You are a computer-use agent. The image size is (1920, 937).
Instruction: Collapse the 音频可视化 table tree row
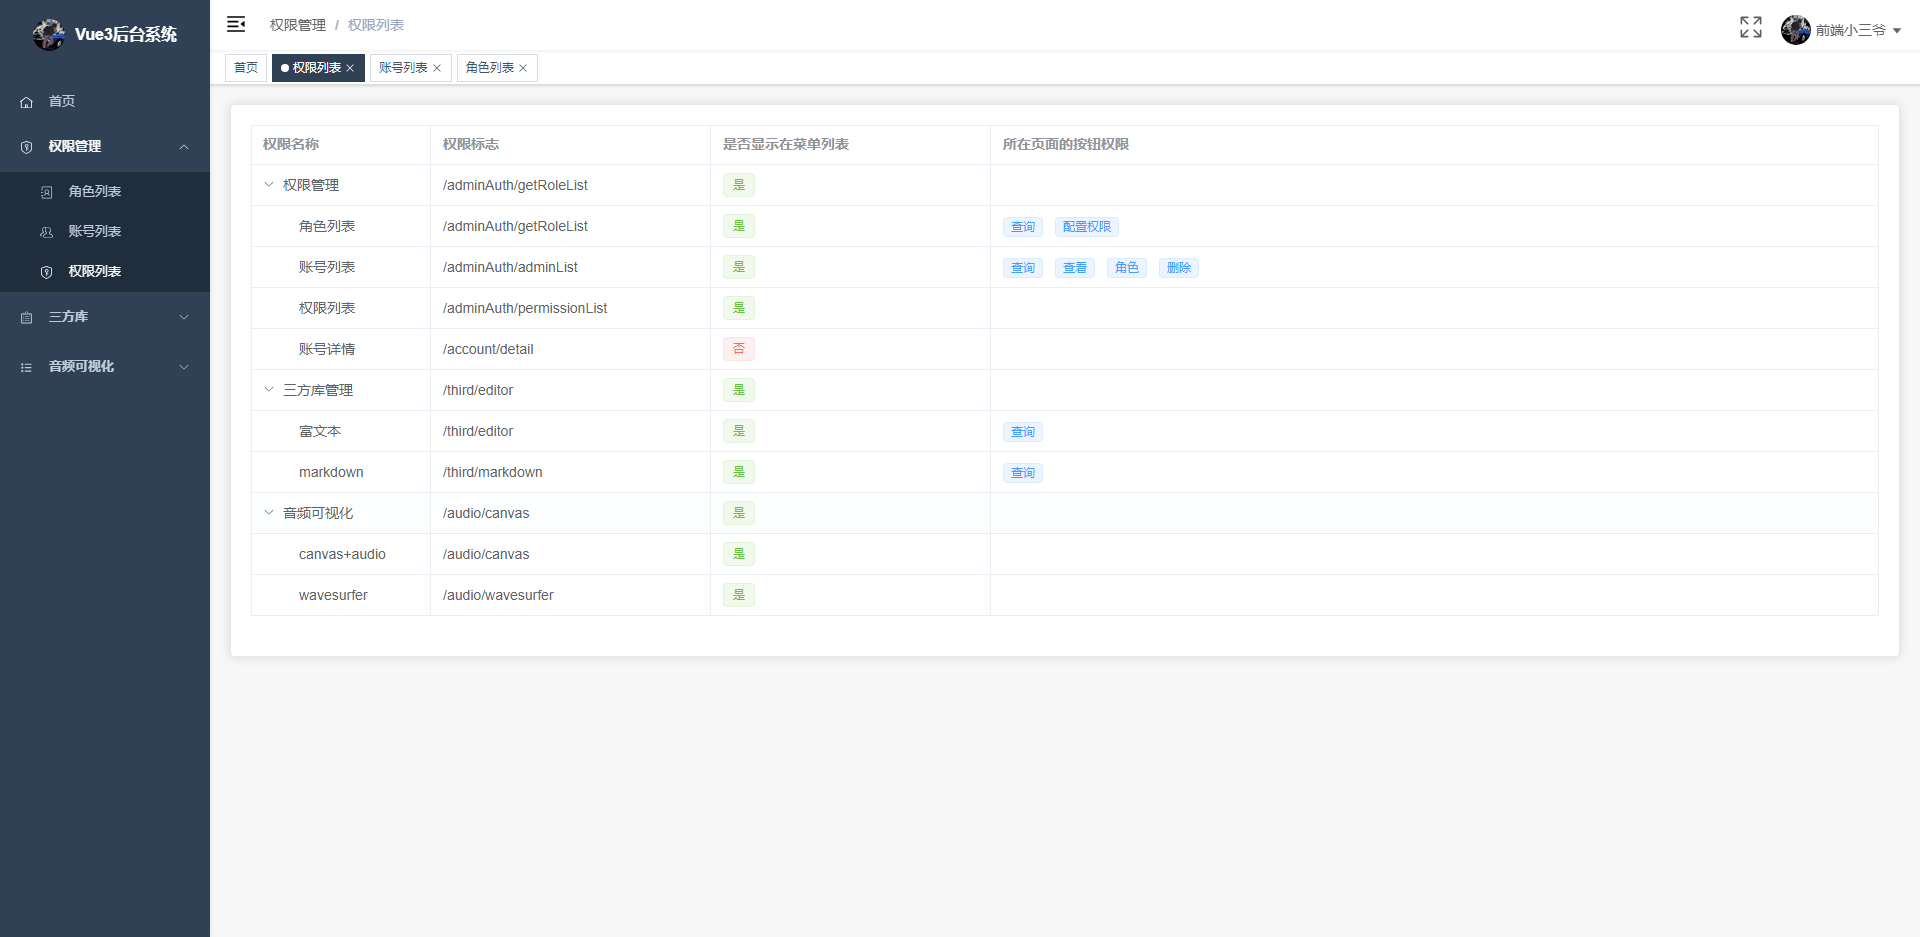(x=269, y=512)
